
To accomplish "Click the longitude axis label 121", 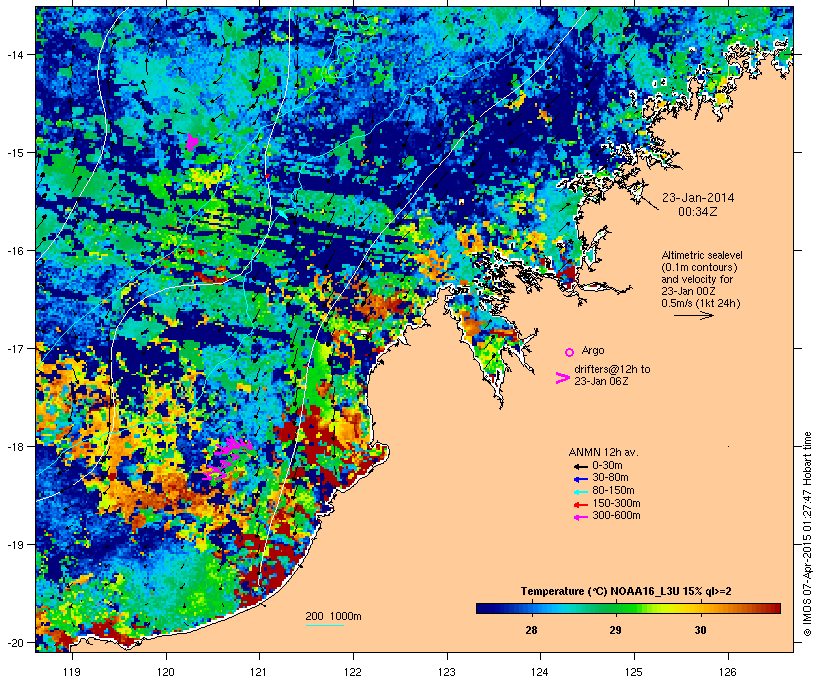I will click(x=259, y=672).
